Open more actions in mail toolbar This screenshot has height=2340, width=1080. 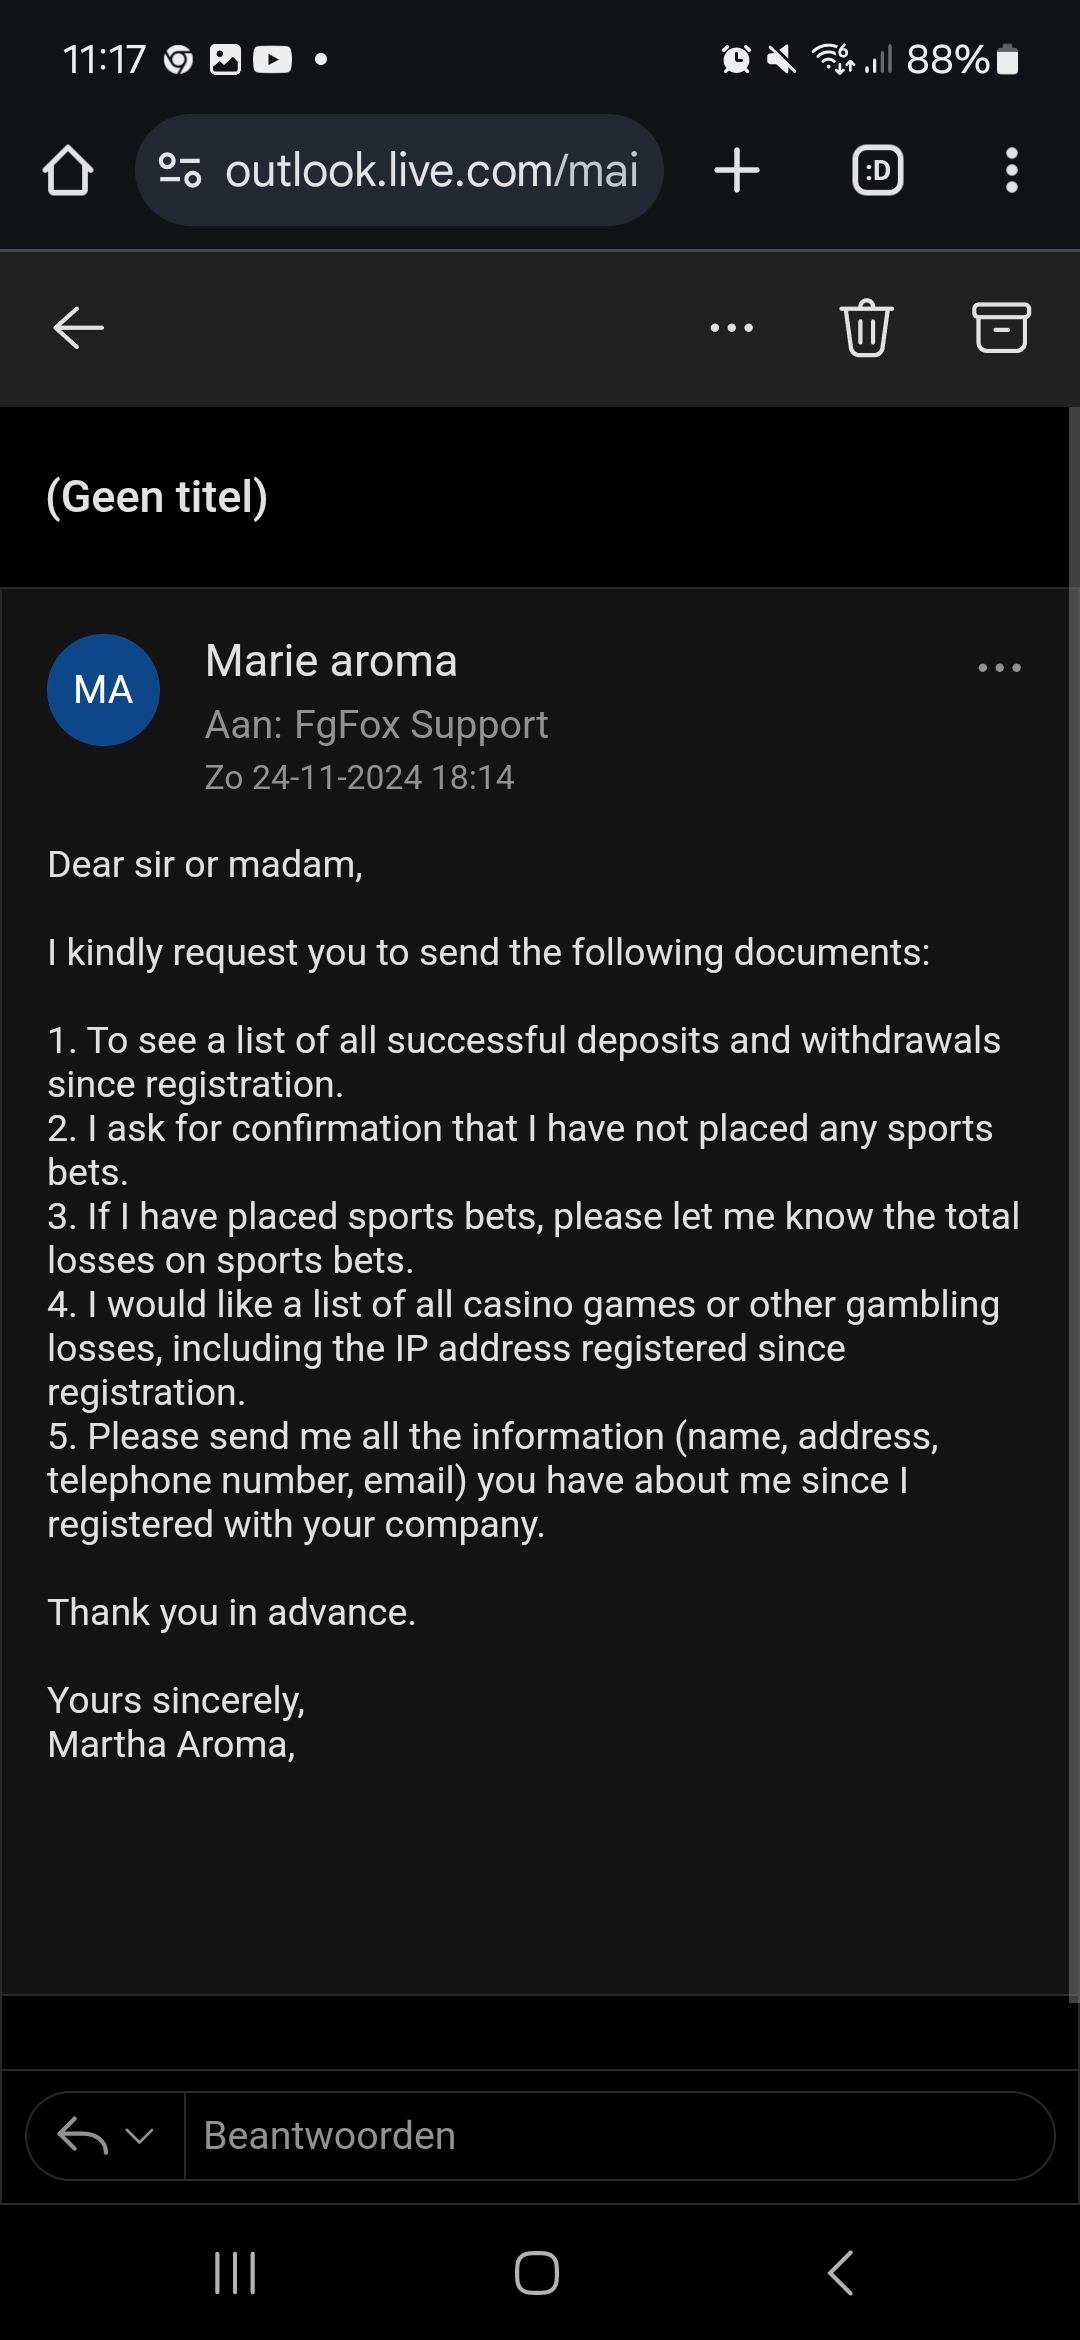(x=731, y=327)
